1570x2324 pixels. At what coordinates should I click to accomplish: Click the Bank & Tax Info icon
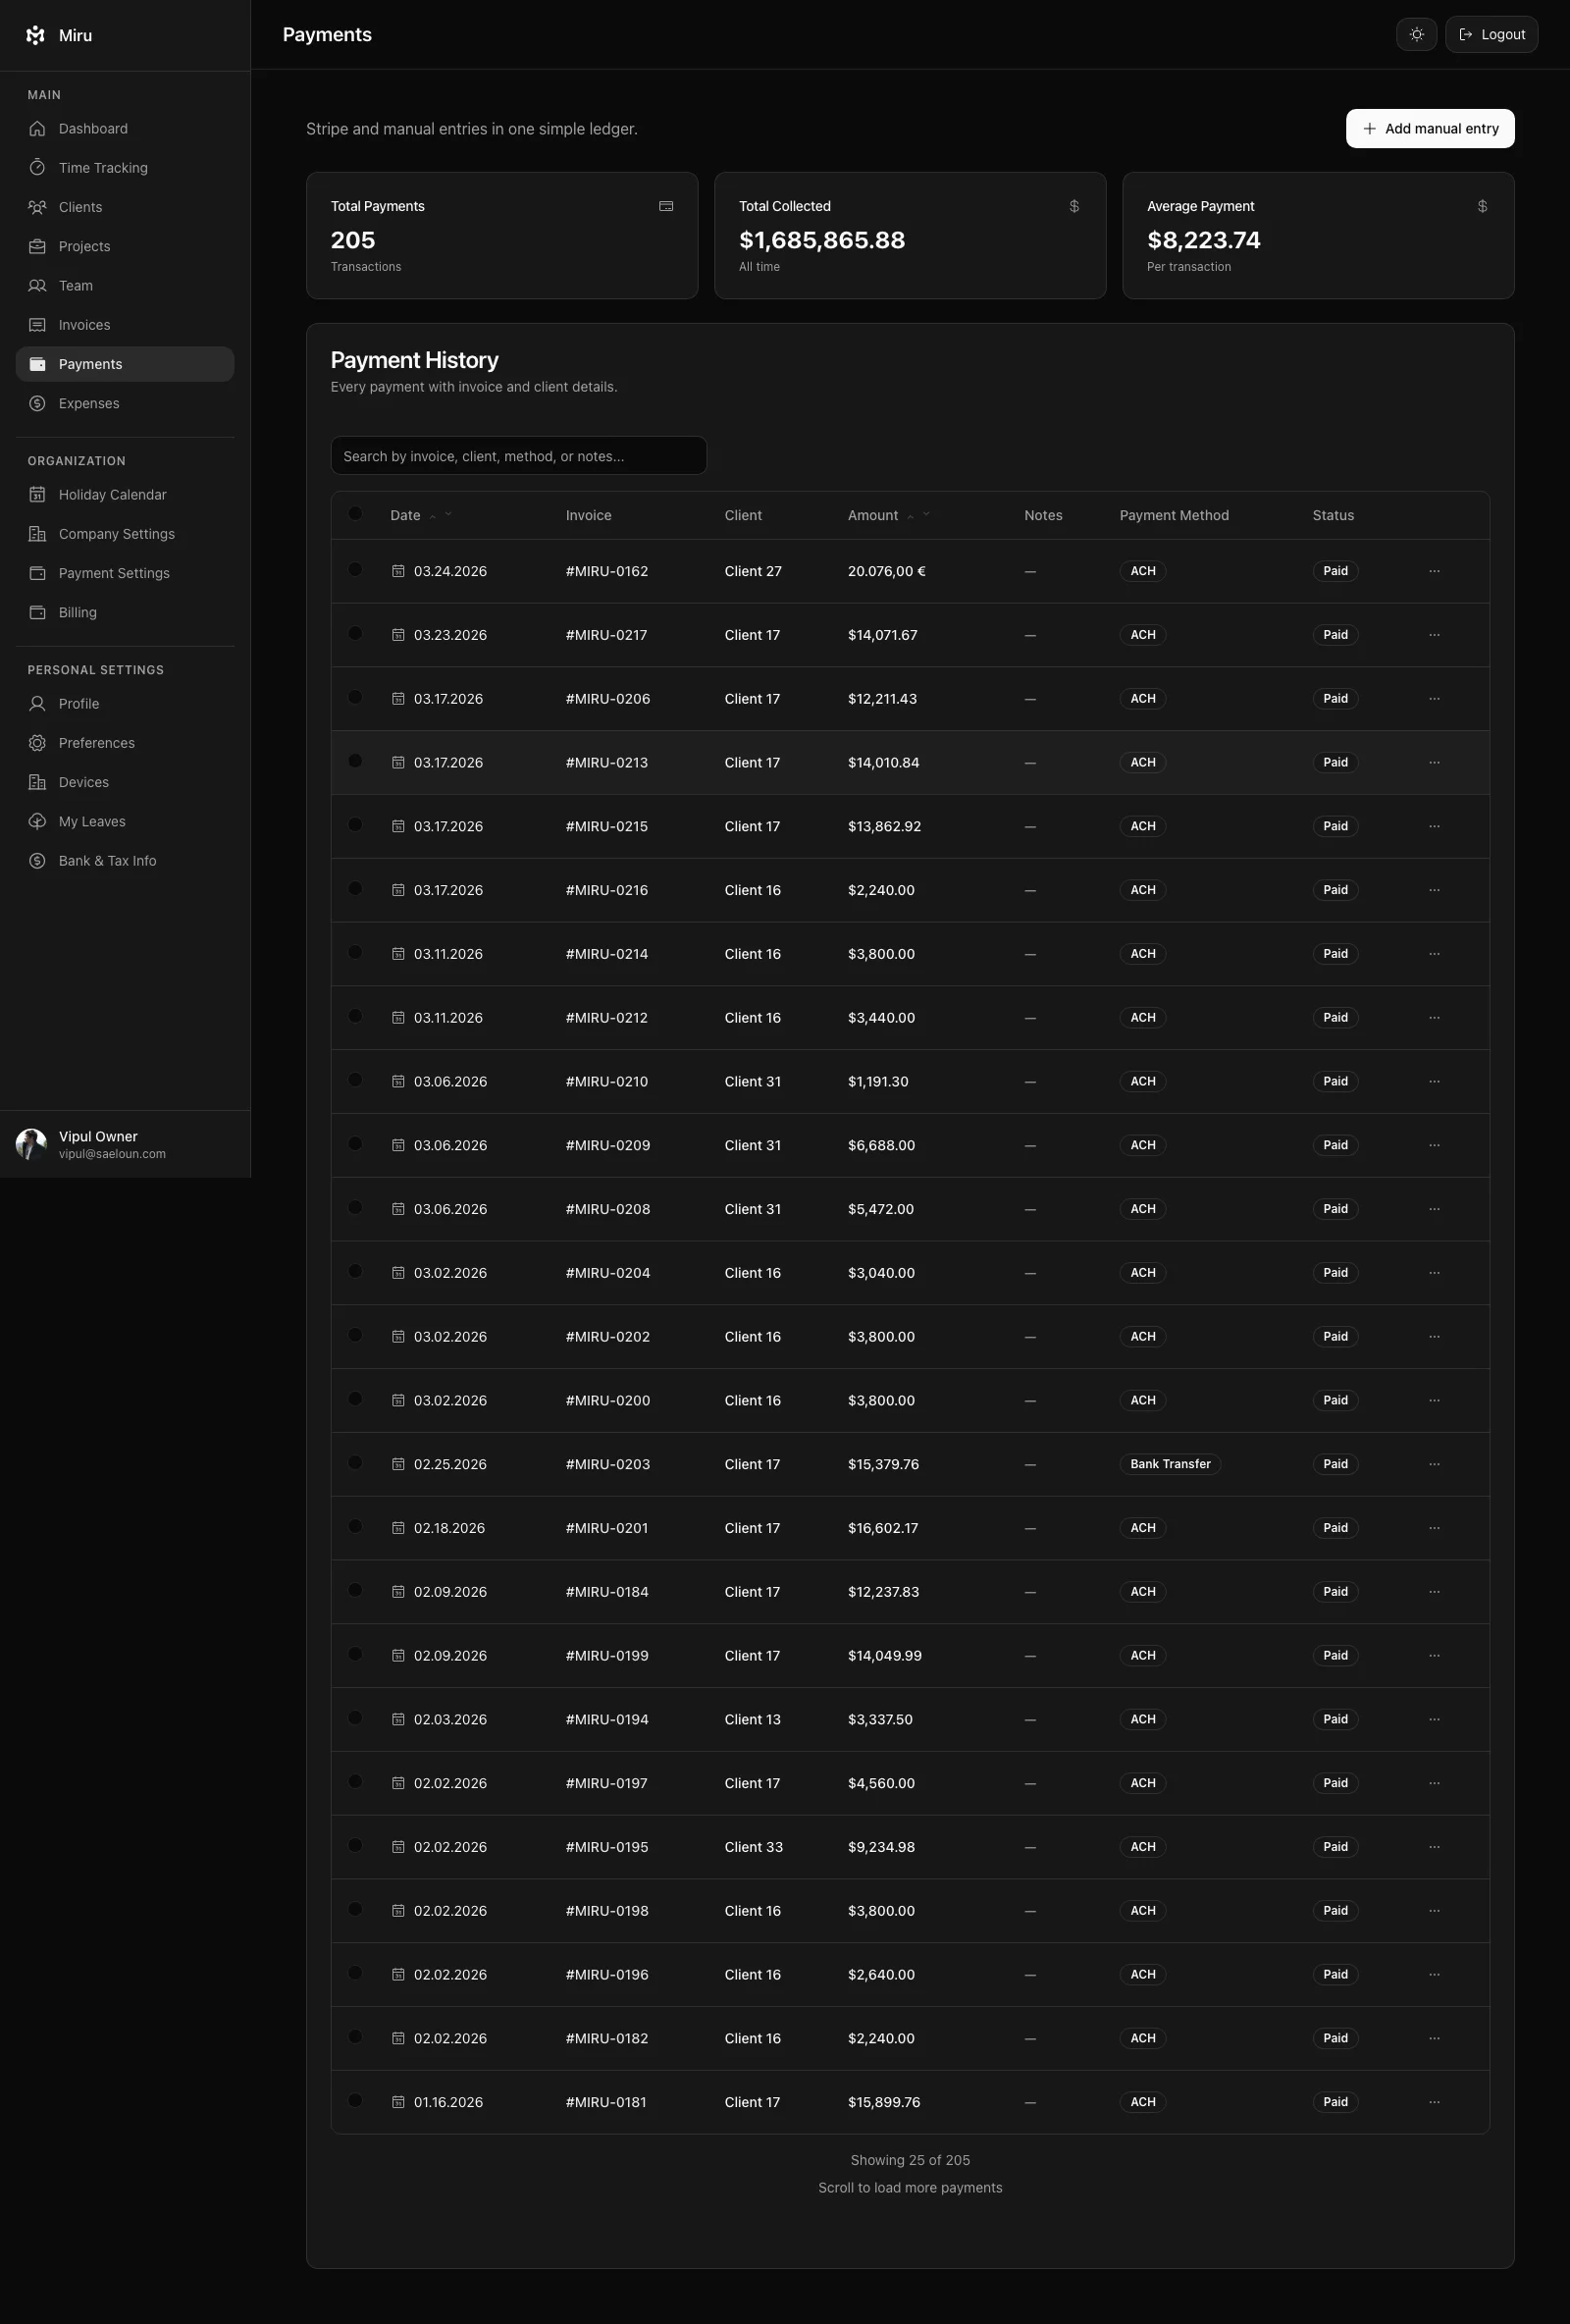click(x=37, y=860)
